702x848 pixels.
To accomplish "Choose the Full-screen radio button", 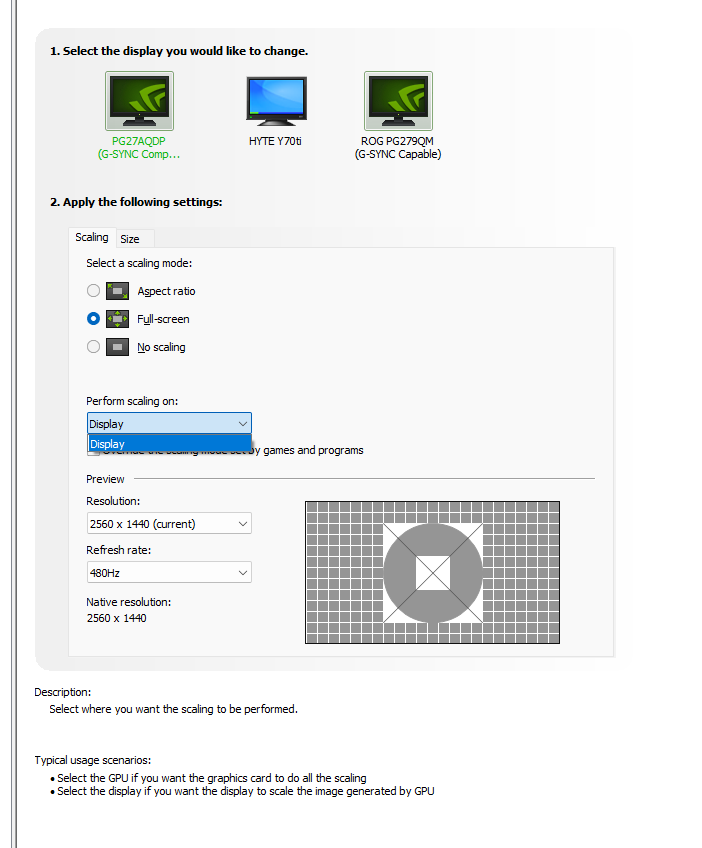I will [94, 319].
